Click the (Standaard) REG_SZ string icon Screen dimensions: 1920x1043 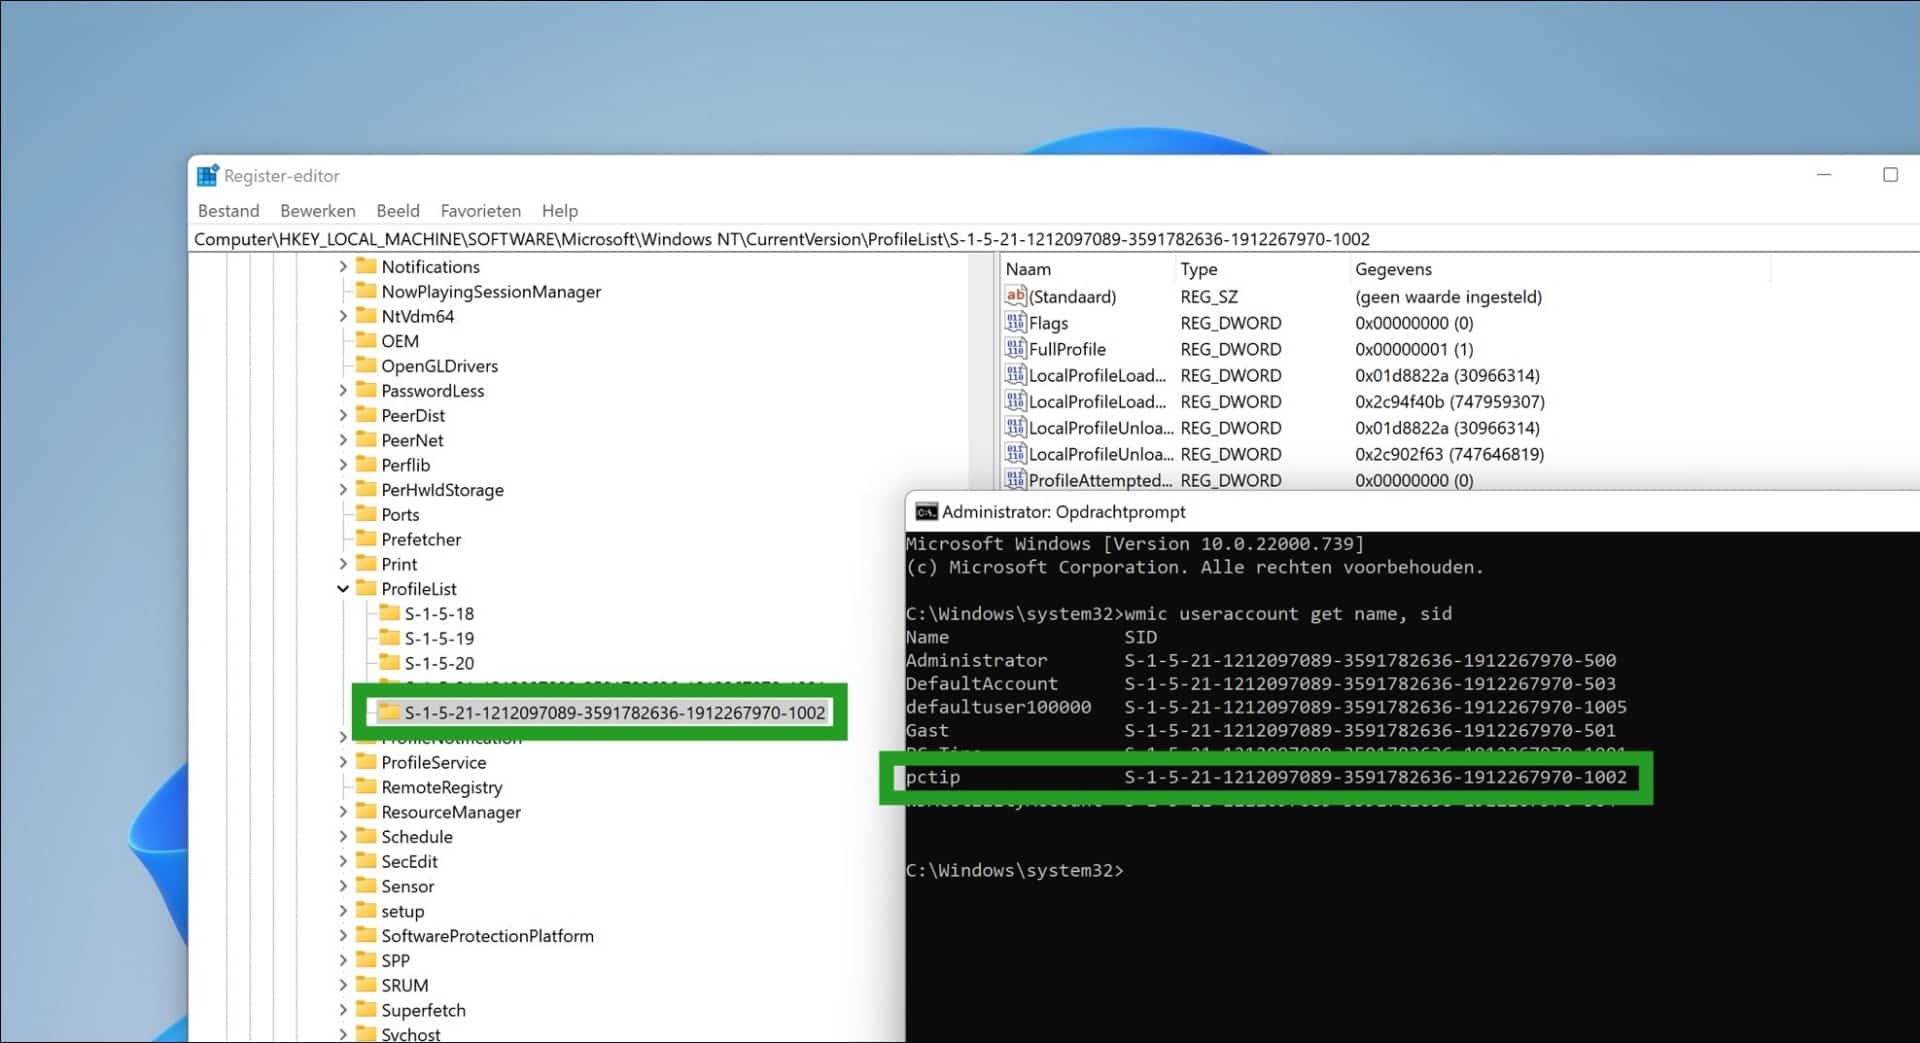(1015, 296)
